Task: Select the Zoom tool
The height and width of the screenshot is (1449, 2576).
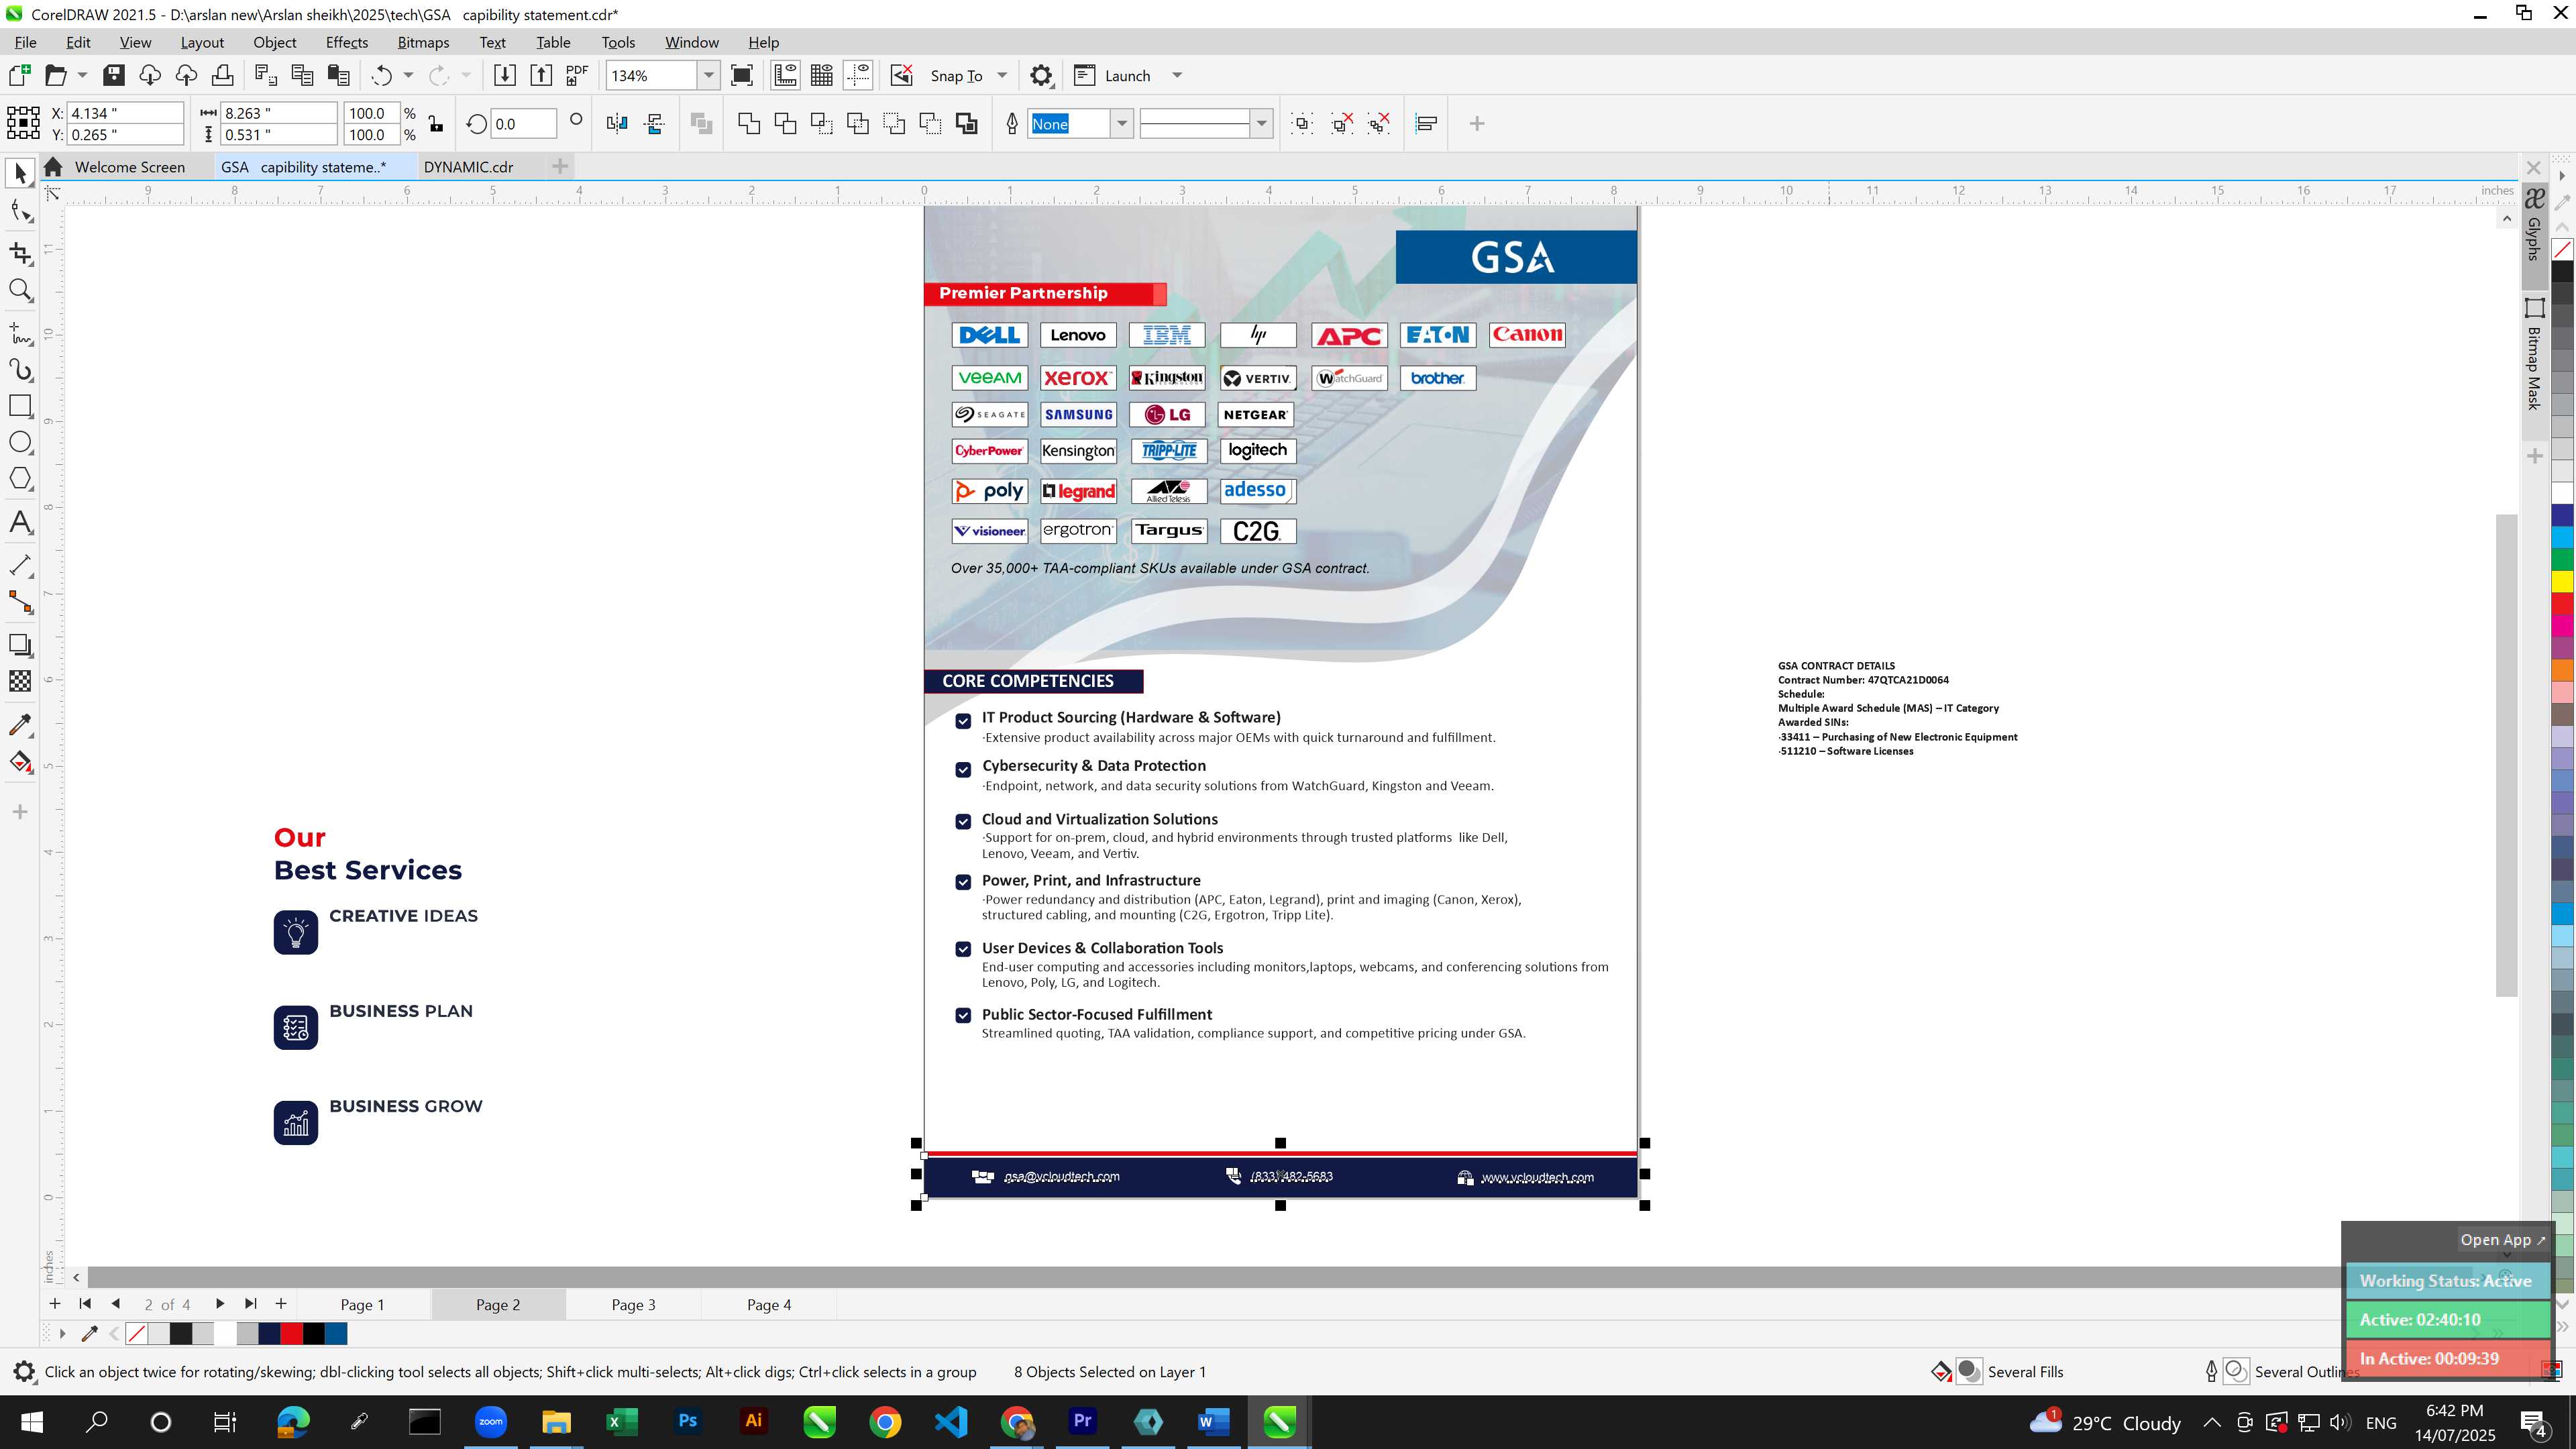Action: pos(20,290)
